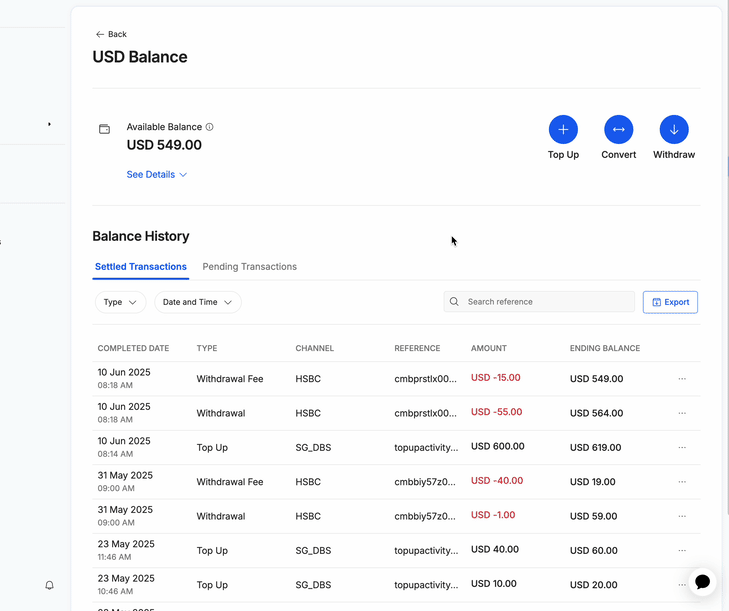Expand the sidebar arrow item
The width and height of the screenshot is (729, 611).
pyautogui.click(x=49, y=124)
